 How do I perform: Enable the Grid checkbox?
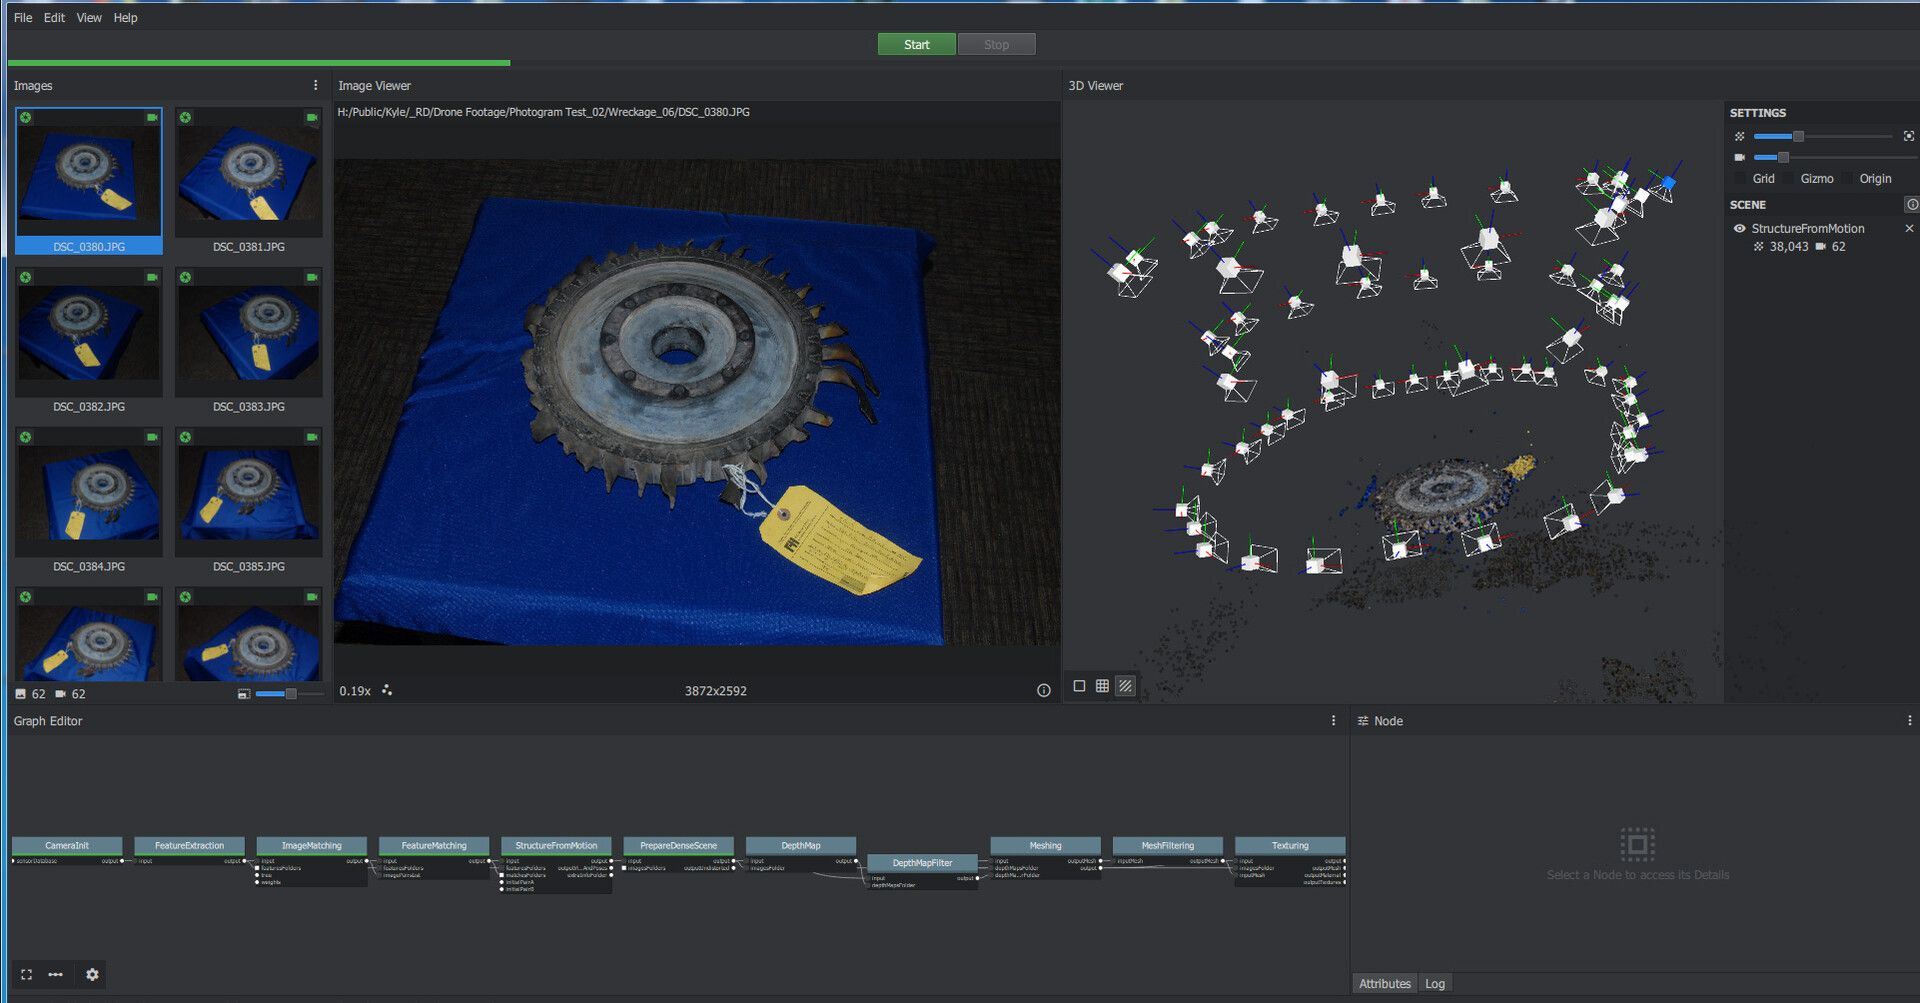pos(1740,178)
